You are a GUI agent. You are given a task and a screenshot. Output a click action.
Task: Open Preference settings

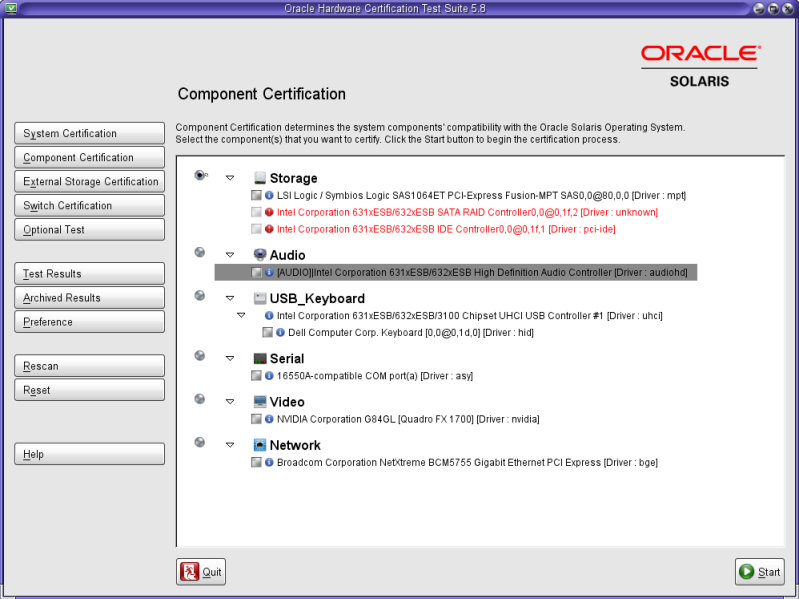(x=90, y=322)
